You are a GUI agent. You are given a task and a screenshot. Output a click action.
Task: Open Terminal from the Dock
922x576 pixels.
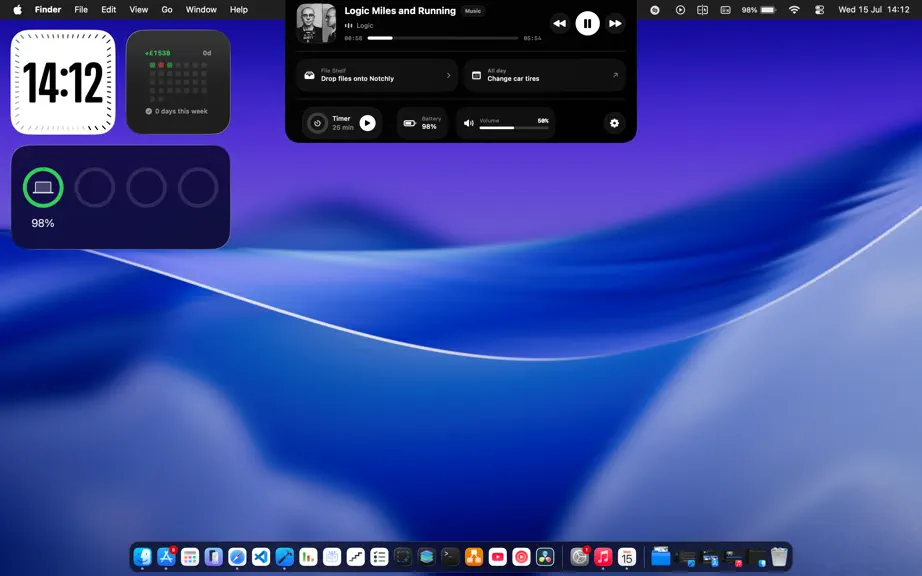tap(450, 557)
